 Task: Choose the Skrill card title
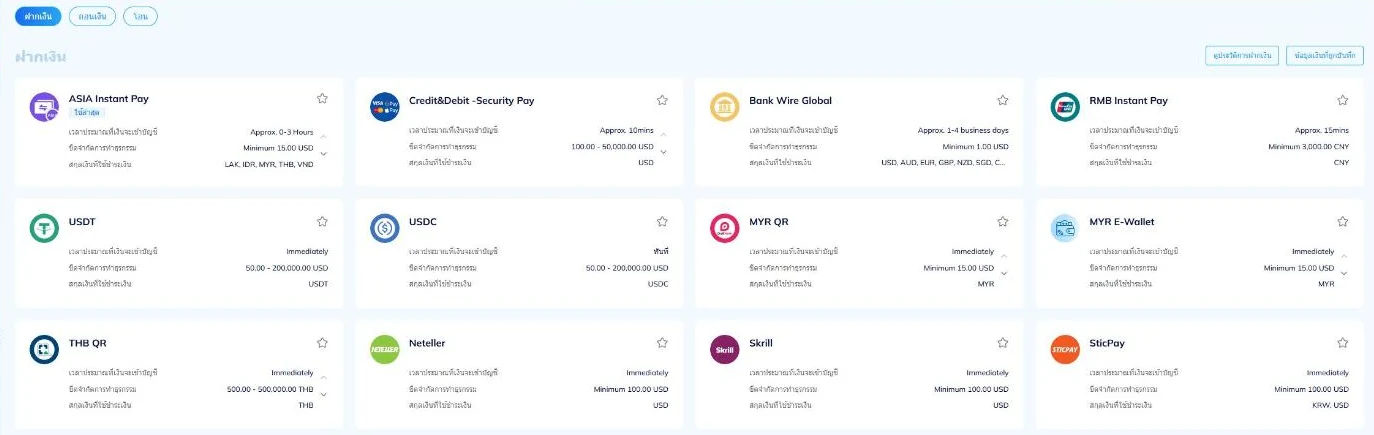click(x=760, y=342)
